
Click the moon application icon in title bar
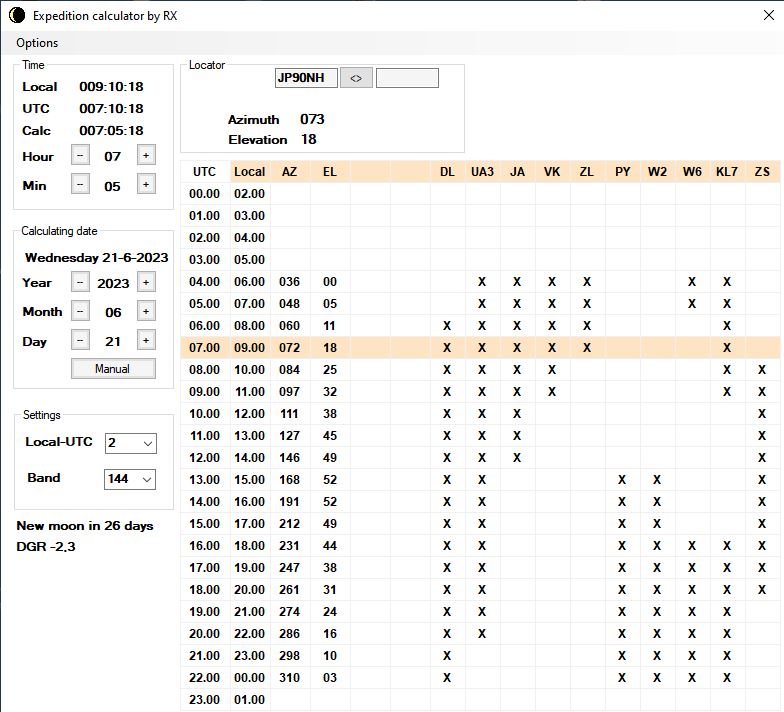coord(17,16)
